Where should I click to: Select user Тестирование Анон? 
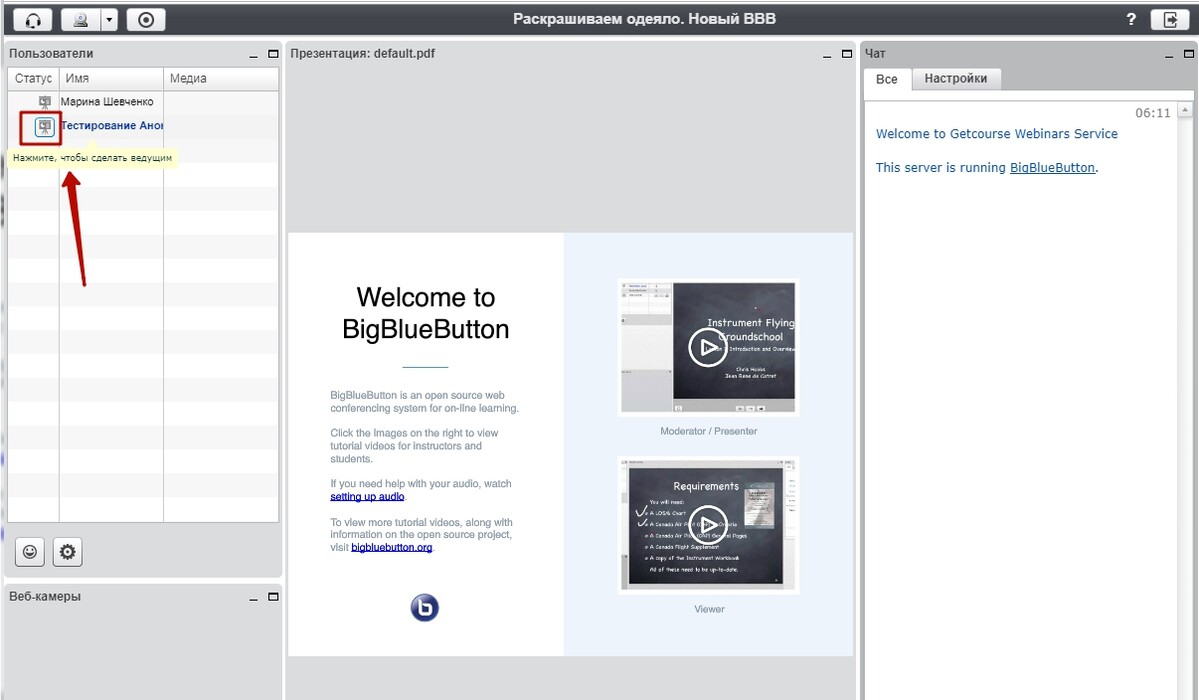click(112, 125)
